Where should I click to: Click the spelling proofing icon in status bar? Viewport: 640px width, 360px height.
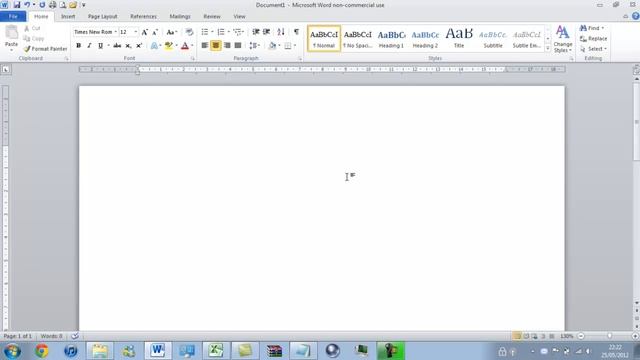click(75, 336)
